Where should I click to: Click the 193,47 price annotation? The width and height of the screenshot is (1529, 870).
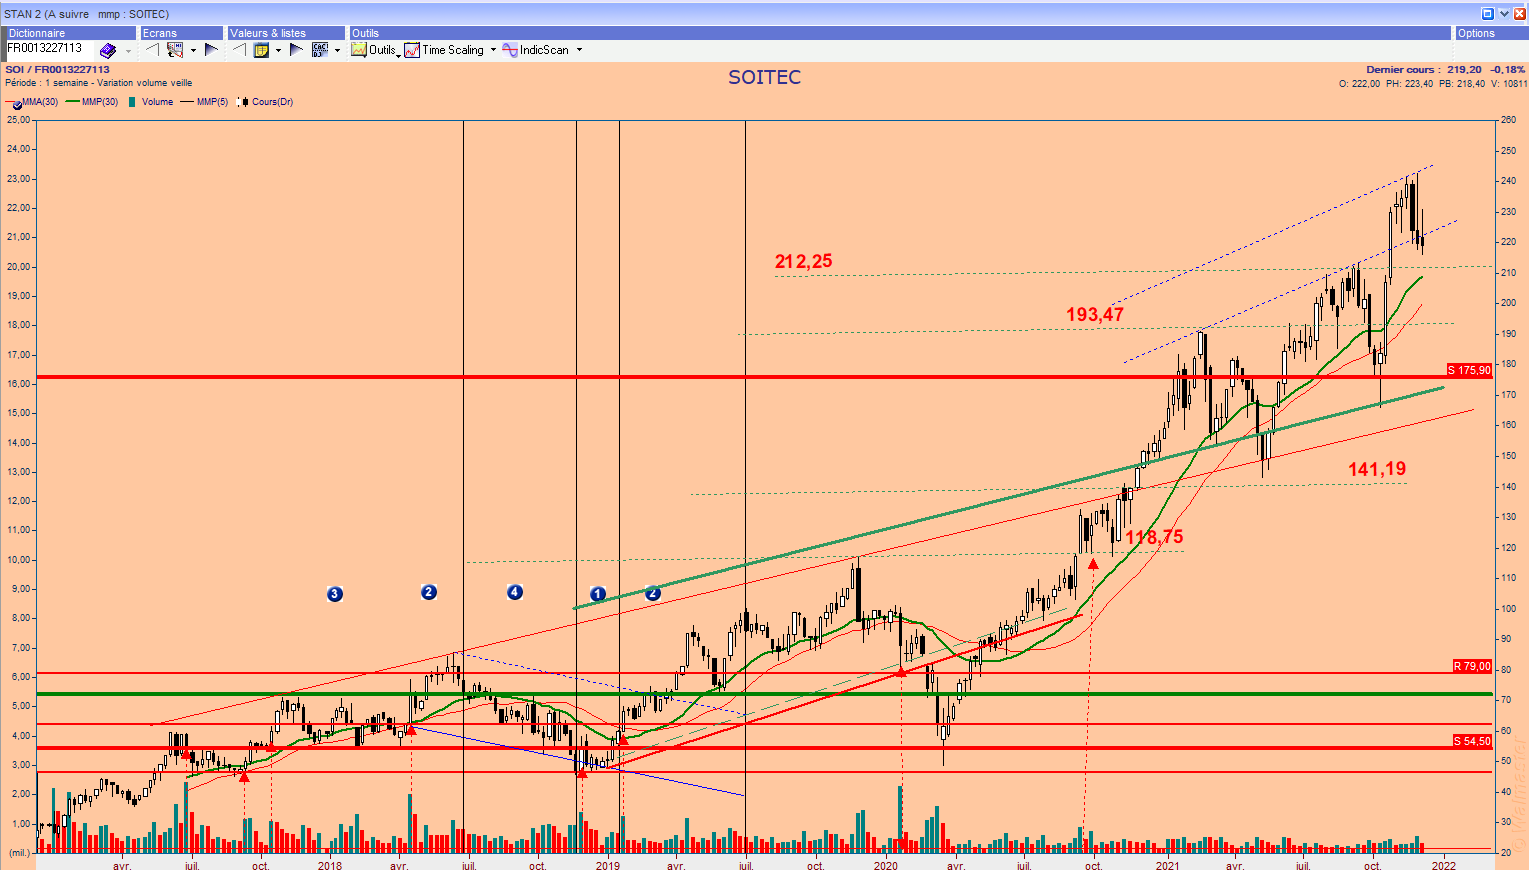(1095, 315)
